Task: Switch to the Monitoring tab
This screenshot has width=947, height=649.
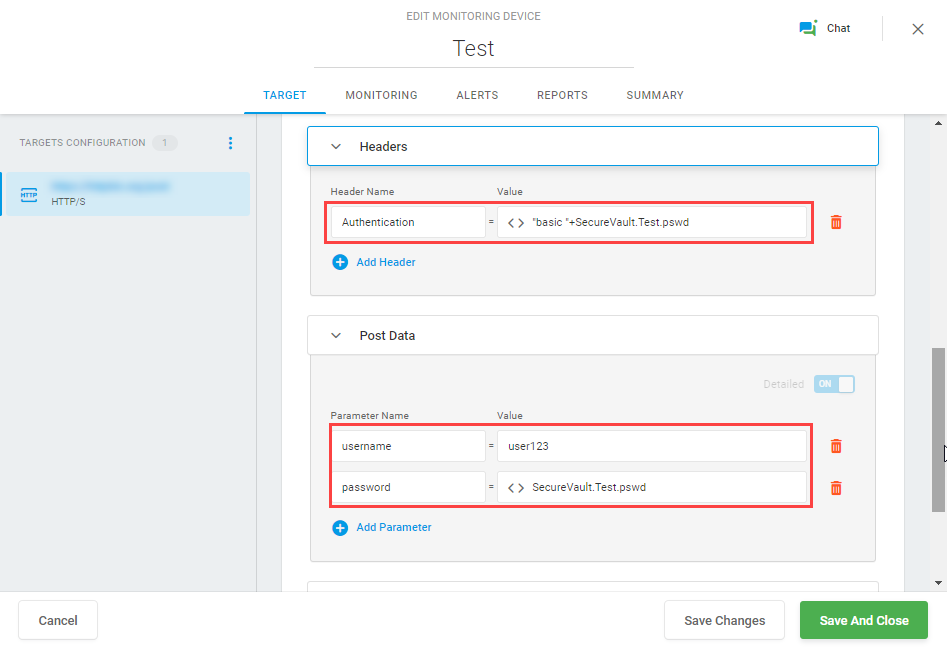Action: pyautogui.click(x=381, y=95)
